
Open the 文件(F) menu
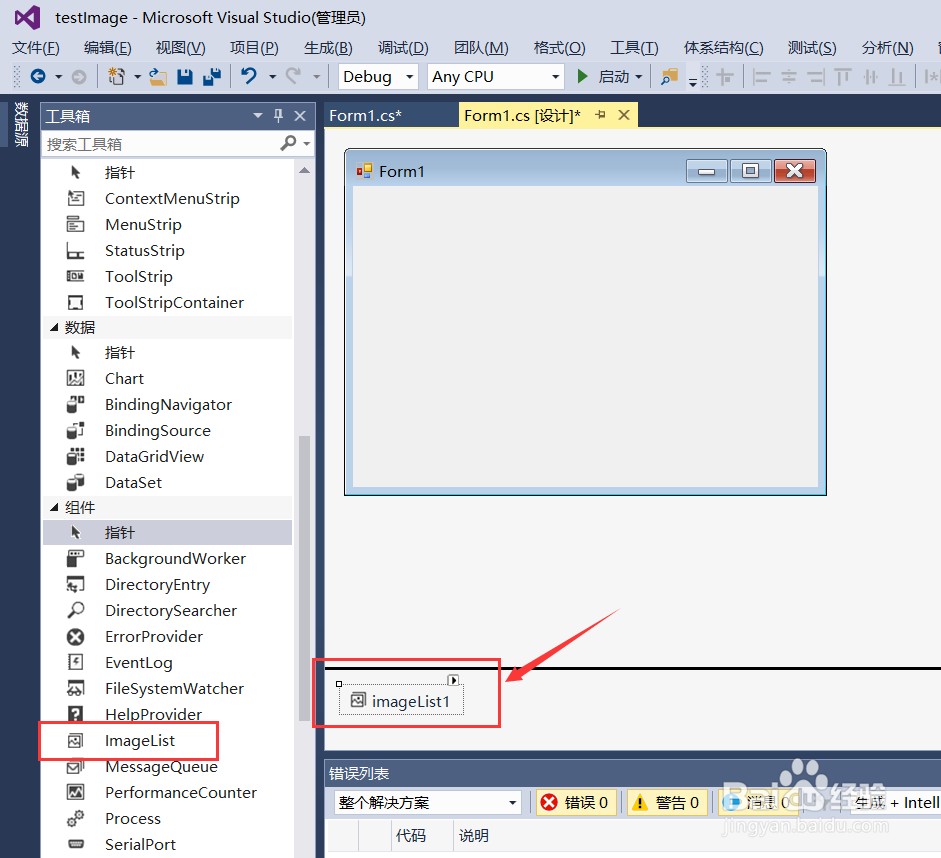pos(35,47)
